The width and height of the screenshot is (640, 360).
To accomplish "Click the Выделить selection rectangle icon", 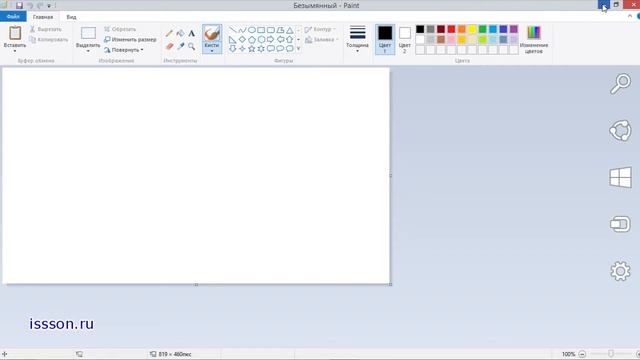I will click(88, 33).
